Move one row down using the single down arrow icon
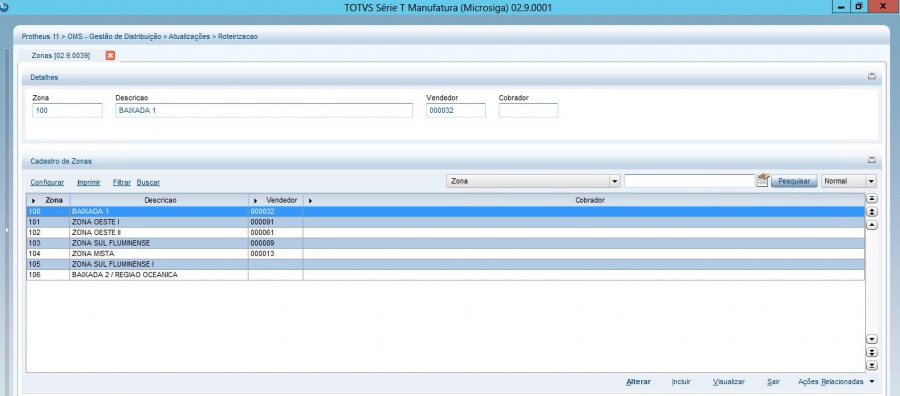 click(x=871, y=339)
